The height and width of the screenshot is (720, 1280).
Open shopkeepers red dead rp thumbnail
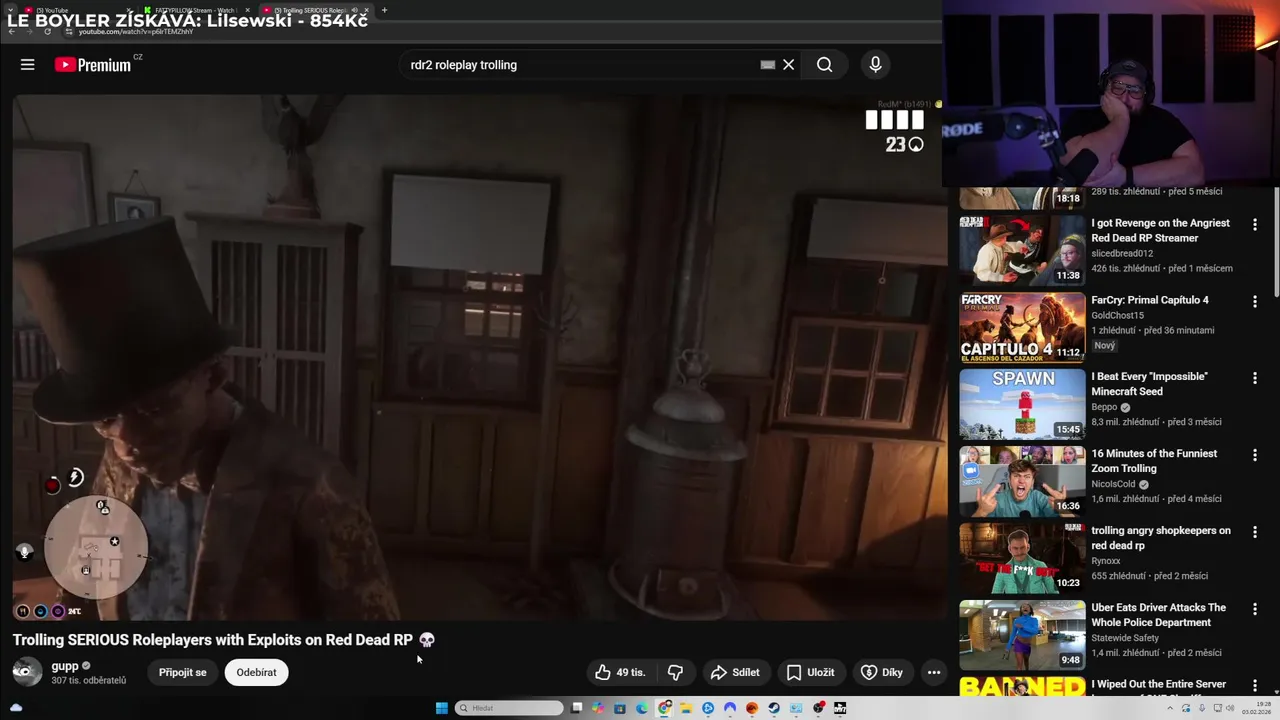[1022, 558]
